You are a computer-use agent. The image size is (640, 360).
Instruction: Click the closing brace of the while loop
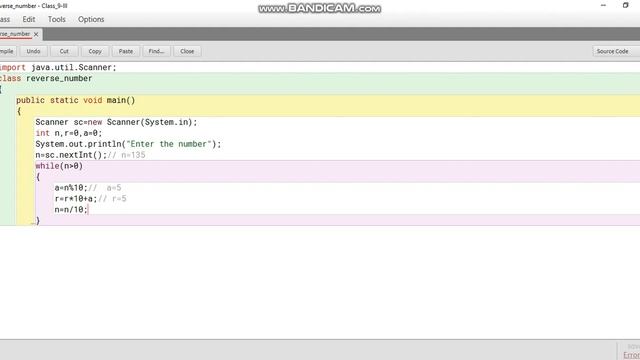click(x=38, y=221)
